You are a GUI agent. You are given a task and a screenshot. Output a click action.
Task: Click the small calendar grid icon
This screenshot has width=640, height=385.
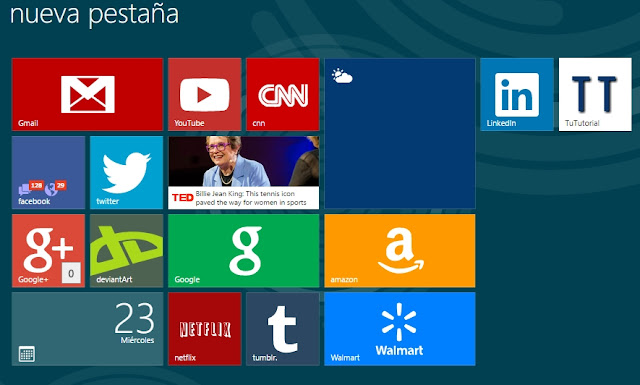pos(27,354)
